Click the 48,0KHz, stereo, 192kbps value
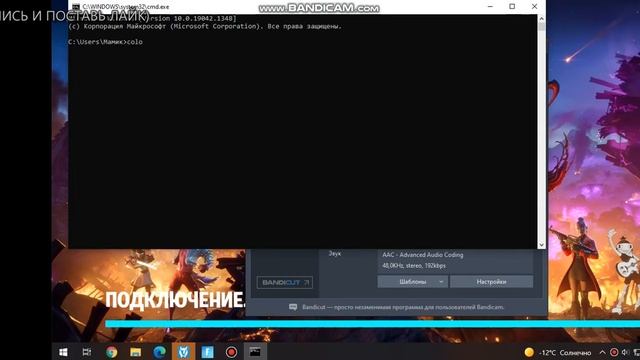This screenshot has height=360, width=640. (x=414, y=266)
